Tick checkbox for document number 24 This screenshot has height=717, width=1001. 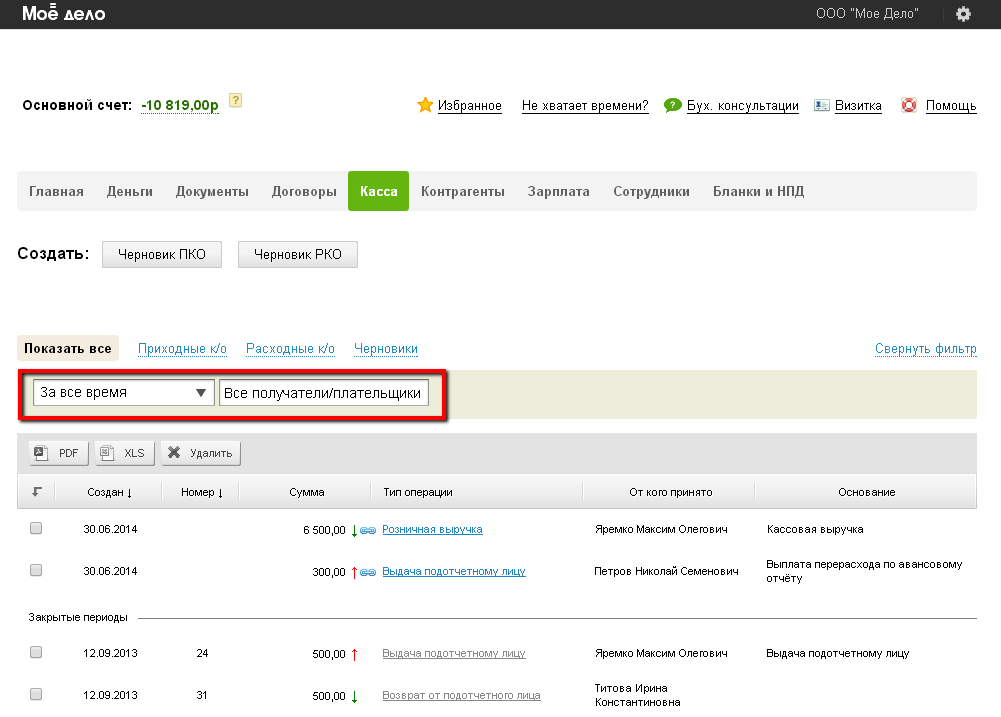36,652
